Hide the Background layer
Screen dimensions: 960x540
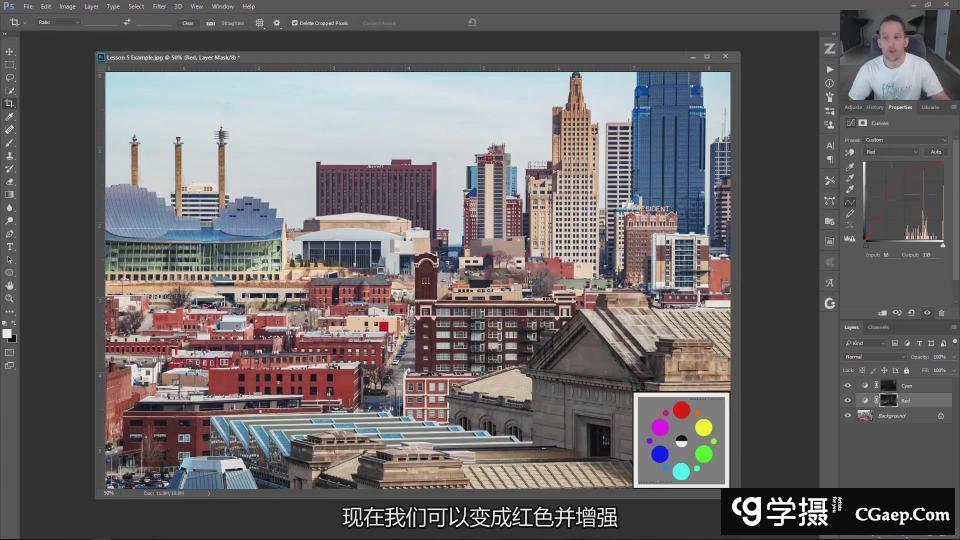click(x=848, y=415)
